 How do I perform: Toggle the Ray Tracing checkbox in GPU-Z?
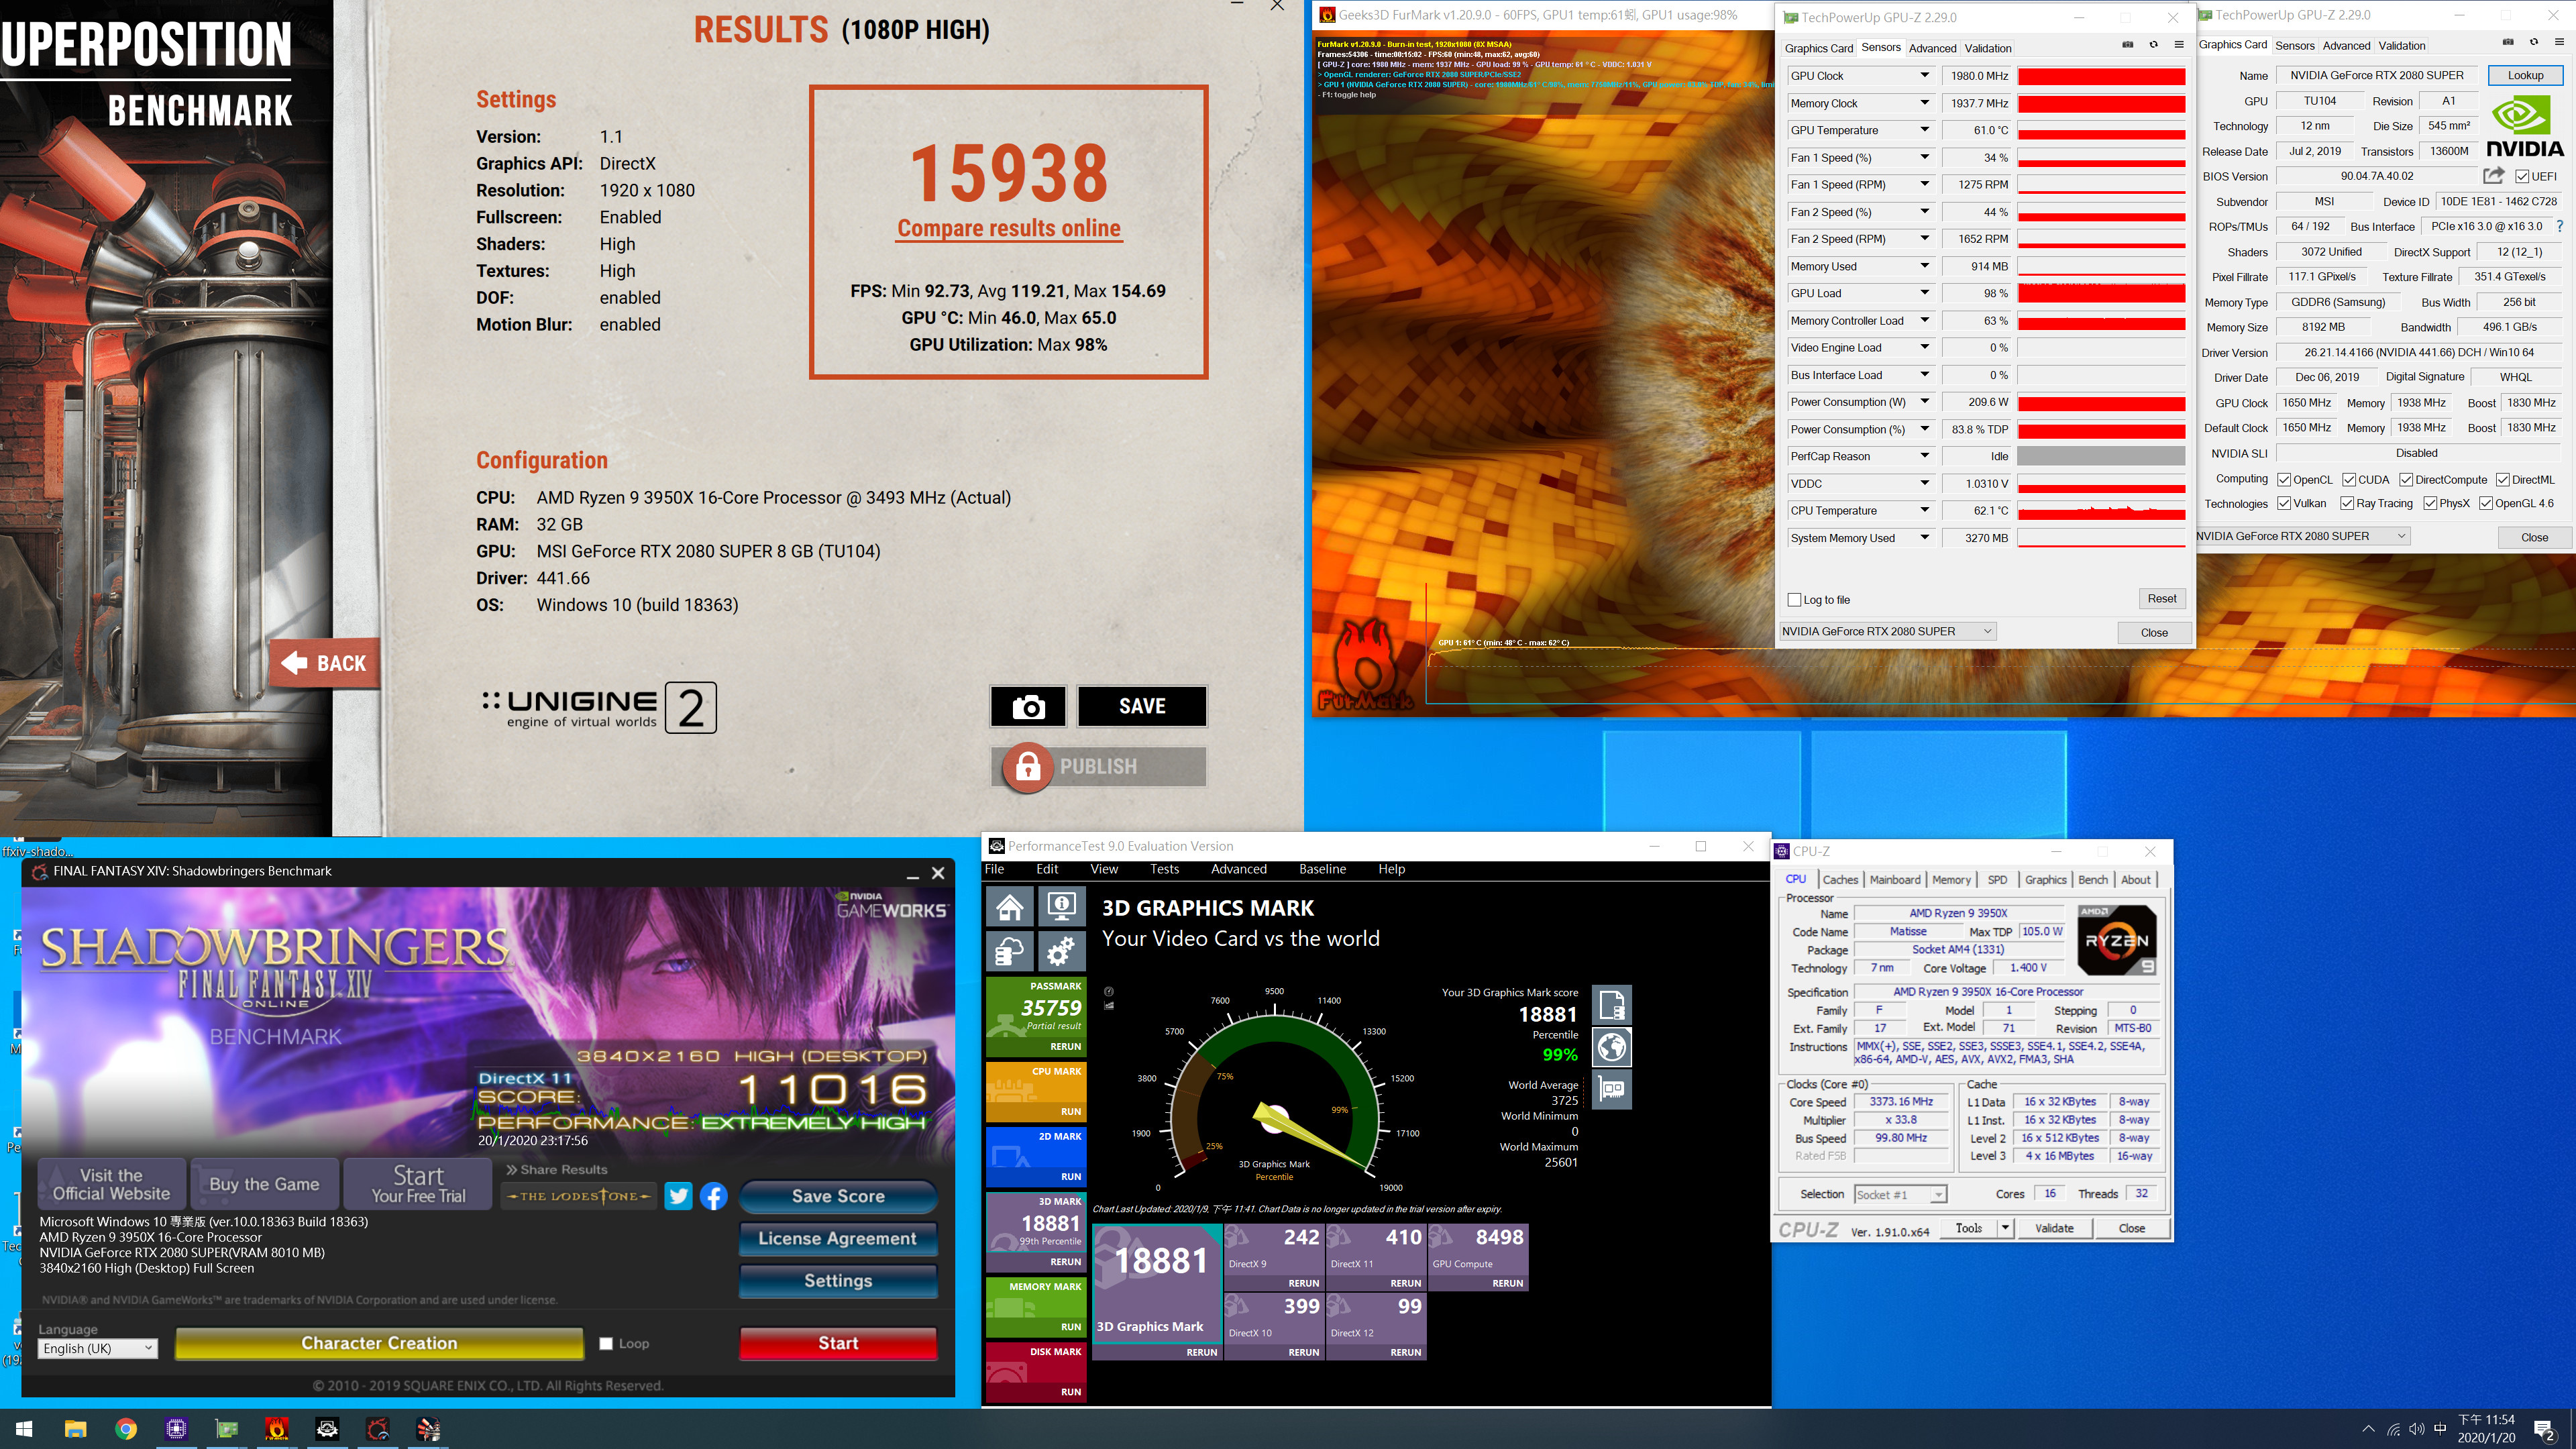pos(2347,503)
